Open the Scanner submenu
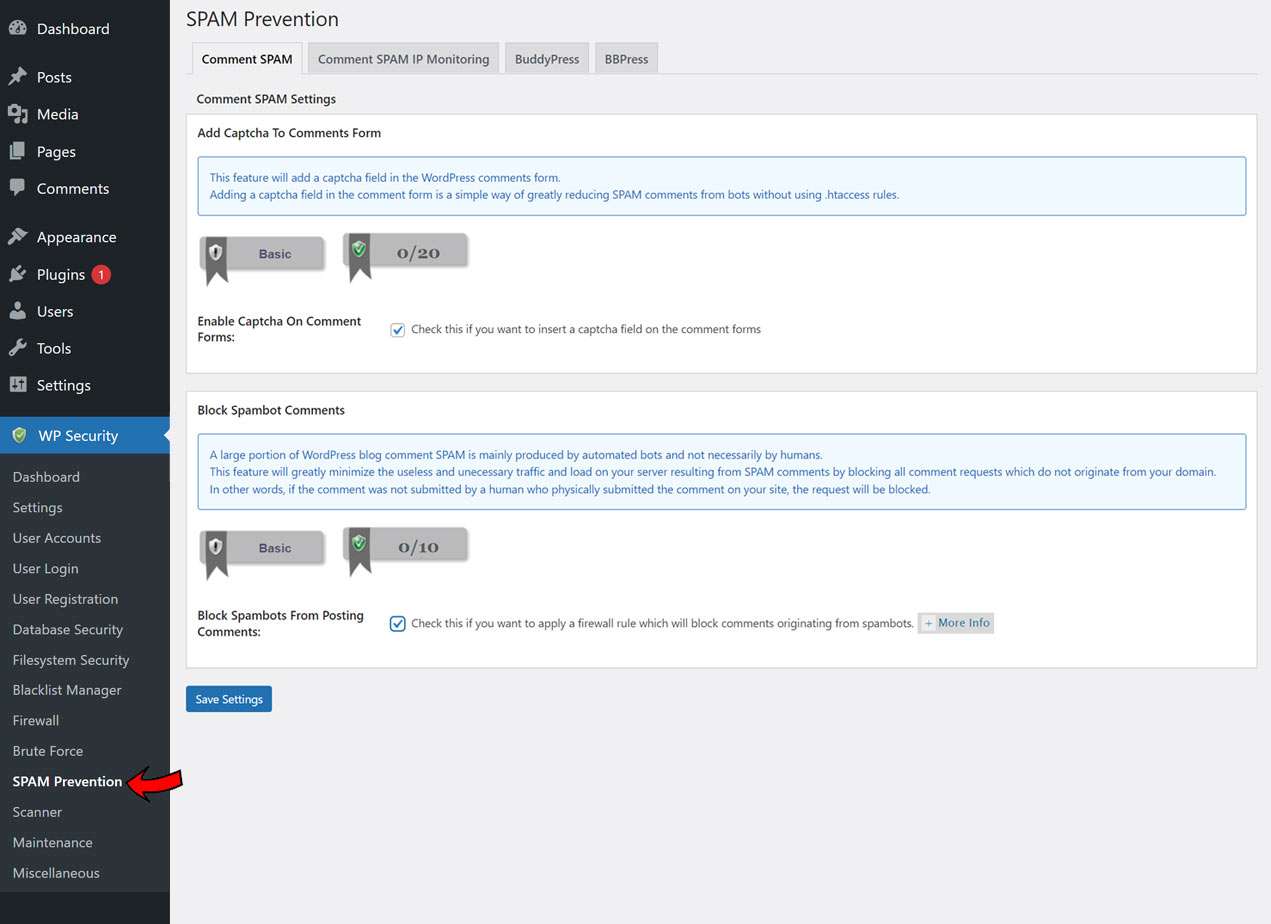Screen dimensions: 1271x924 [x=38, y=812]
